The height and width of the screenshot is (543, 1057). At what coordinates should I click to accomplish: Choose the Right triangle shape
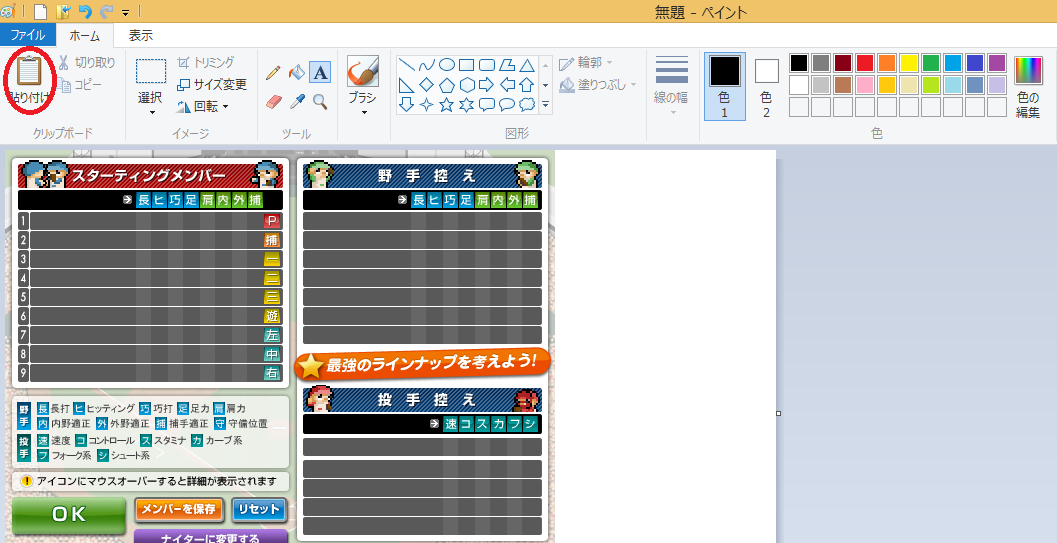(406, 85)
